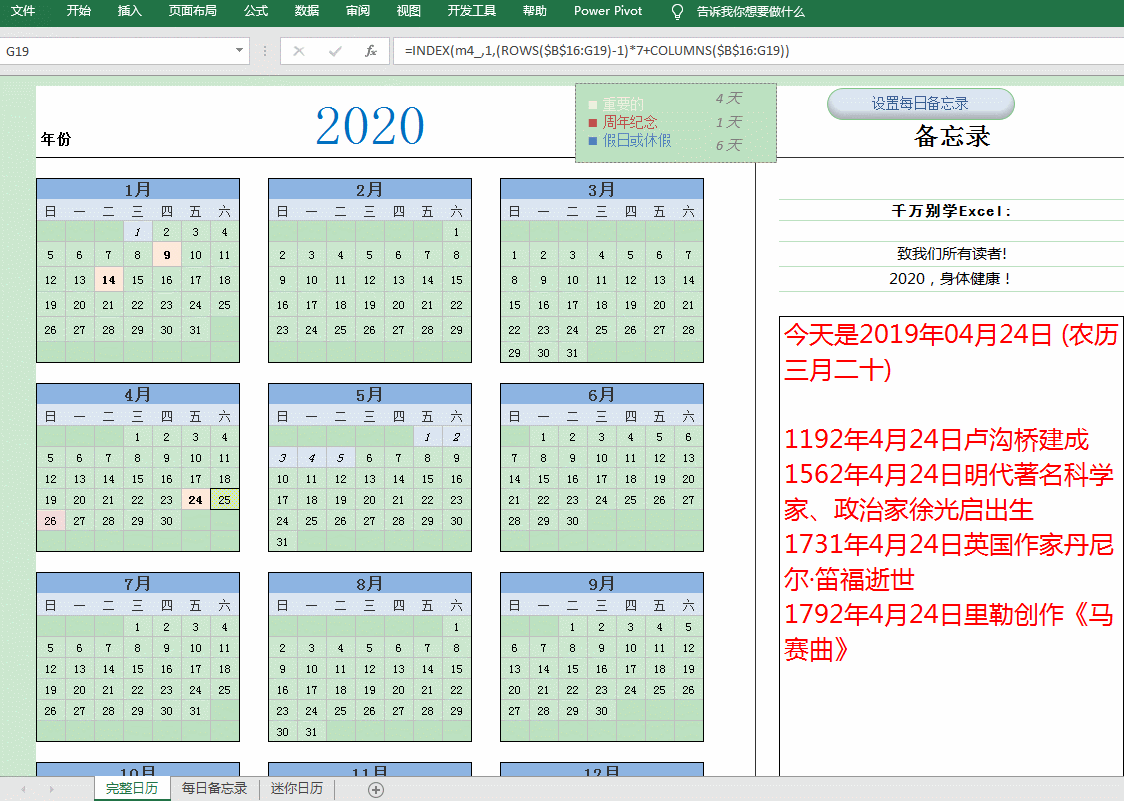Viewport: 1124px width, 801px height.
Task: Click the 设置每日备忘录 button
Action: click(920, 103)
